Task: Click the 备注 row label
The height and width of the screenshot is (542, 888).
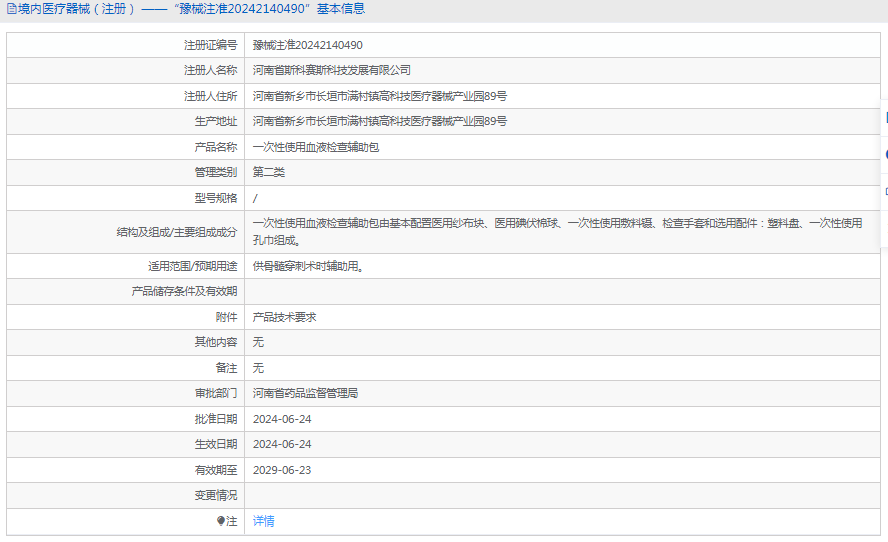Action: 227,368
